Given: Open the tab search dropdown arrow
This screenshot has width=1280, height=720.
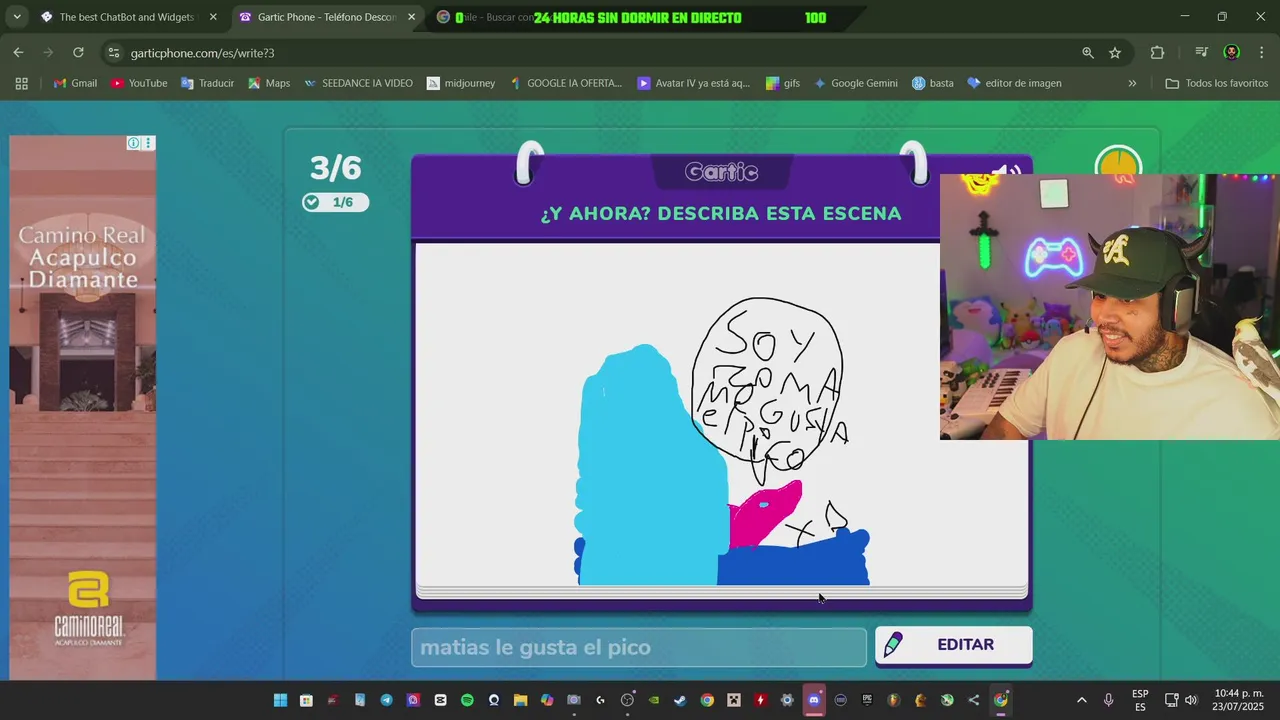Looking at the screenshot, I should [x=17, y=17].
